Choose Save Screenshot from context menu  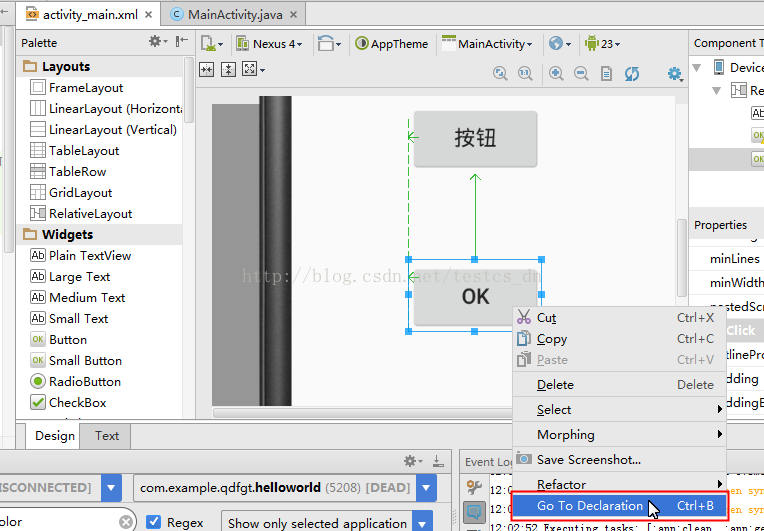[x=620, y=459]
